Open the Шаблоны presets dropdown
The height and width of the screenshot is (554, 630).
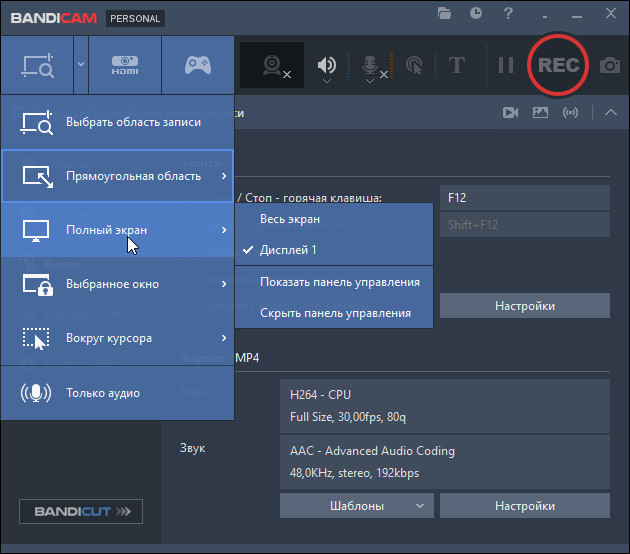(x=357, y=506)
